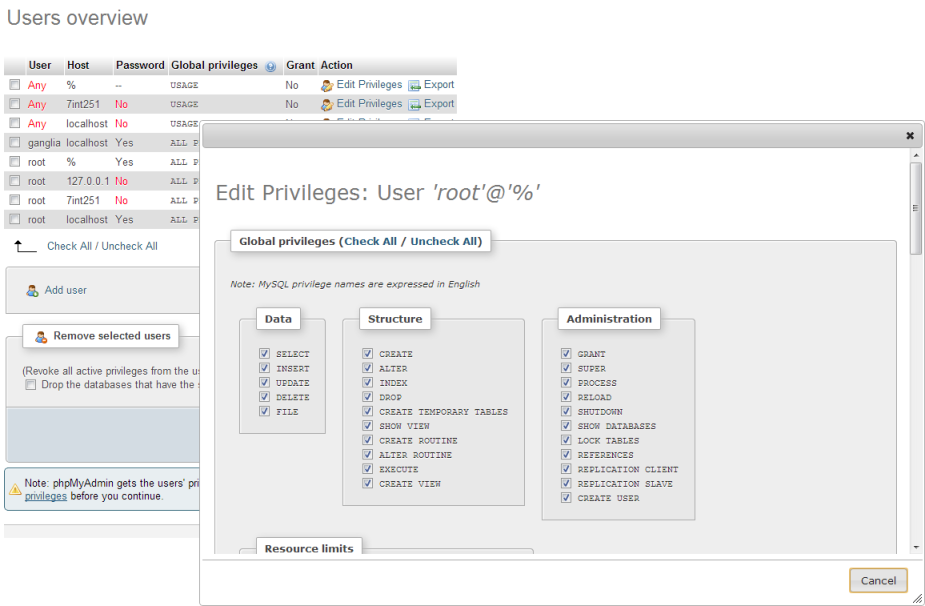
Task: Close the Edit Privileges dialog with X
Action: [x=910, y=135]
